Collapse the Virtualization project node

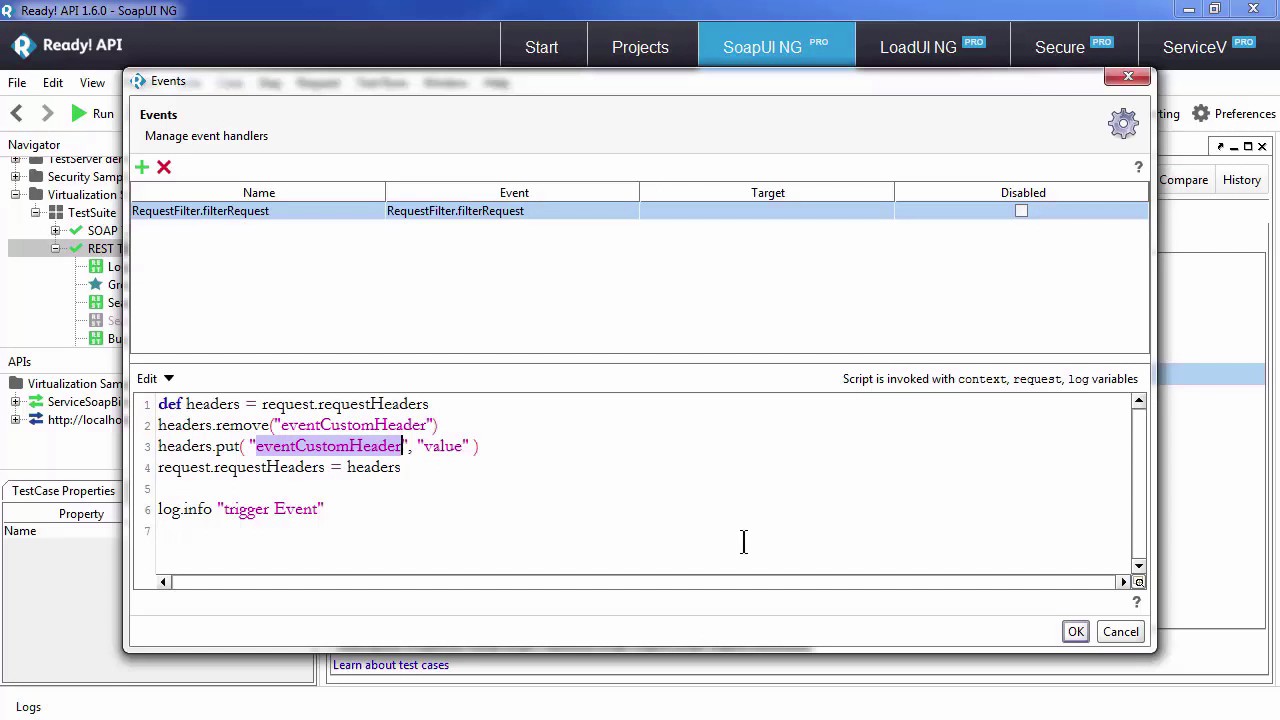point(16,195)
